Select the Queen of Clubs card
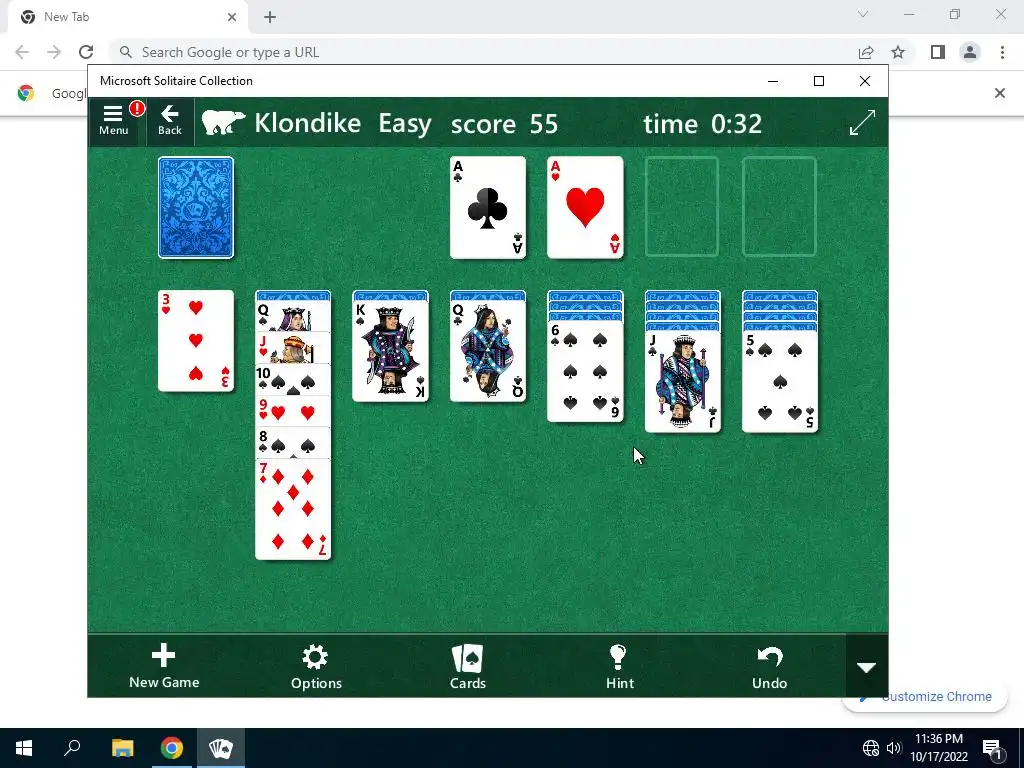 [488, 351]
